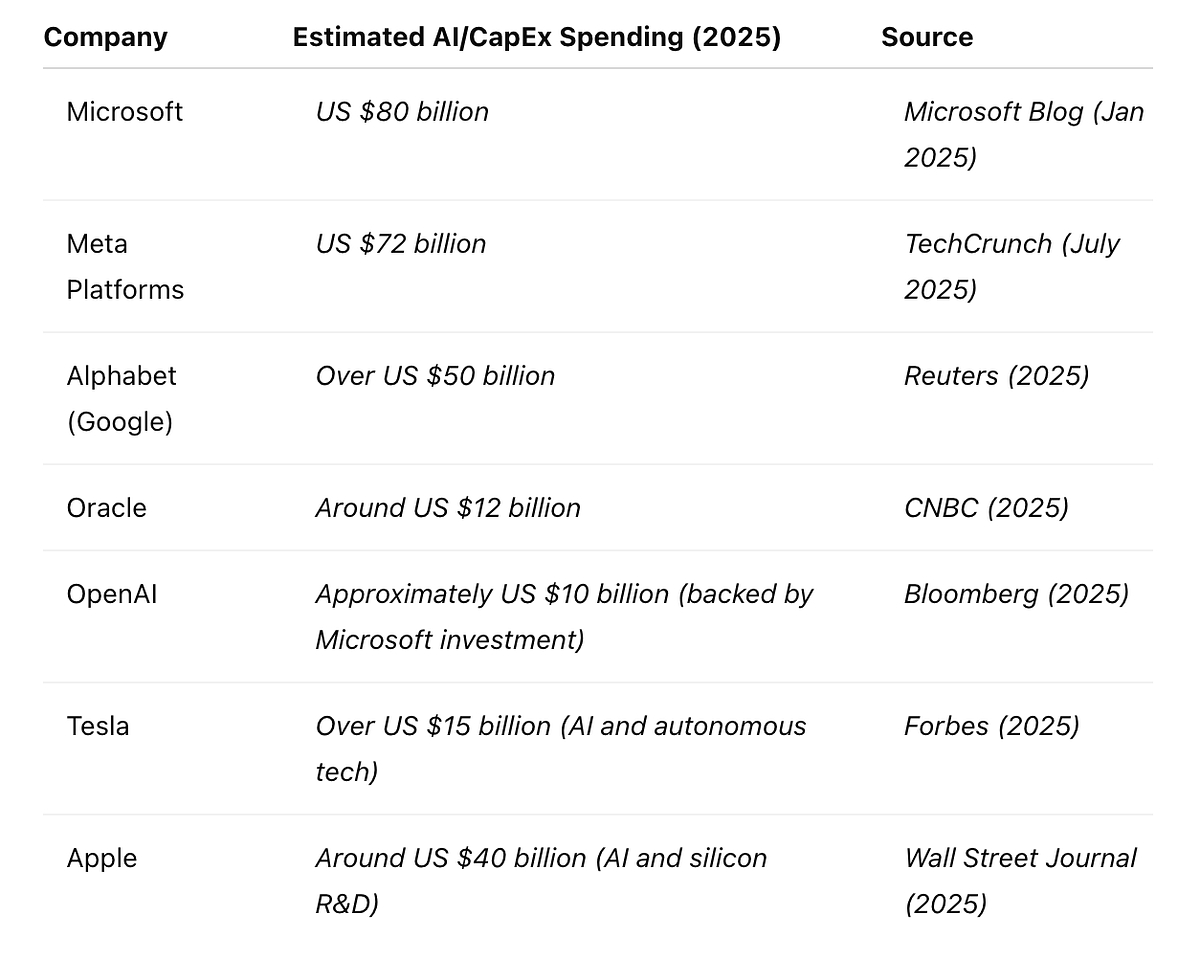This screenshot has width=1200, height=963.
Task: Select the Alphabet (Google) cell
Action: 121,398
